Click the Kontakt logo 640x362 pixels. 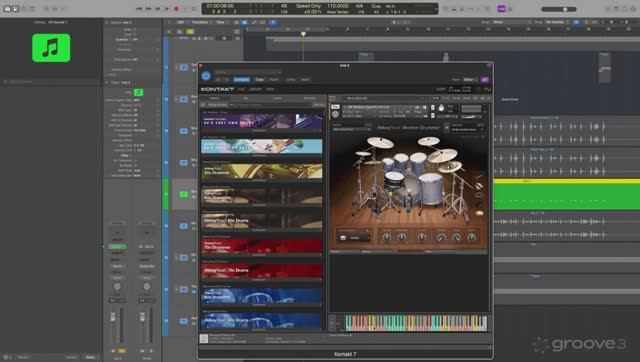pyautogui.click(x=217, y=89)
